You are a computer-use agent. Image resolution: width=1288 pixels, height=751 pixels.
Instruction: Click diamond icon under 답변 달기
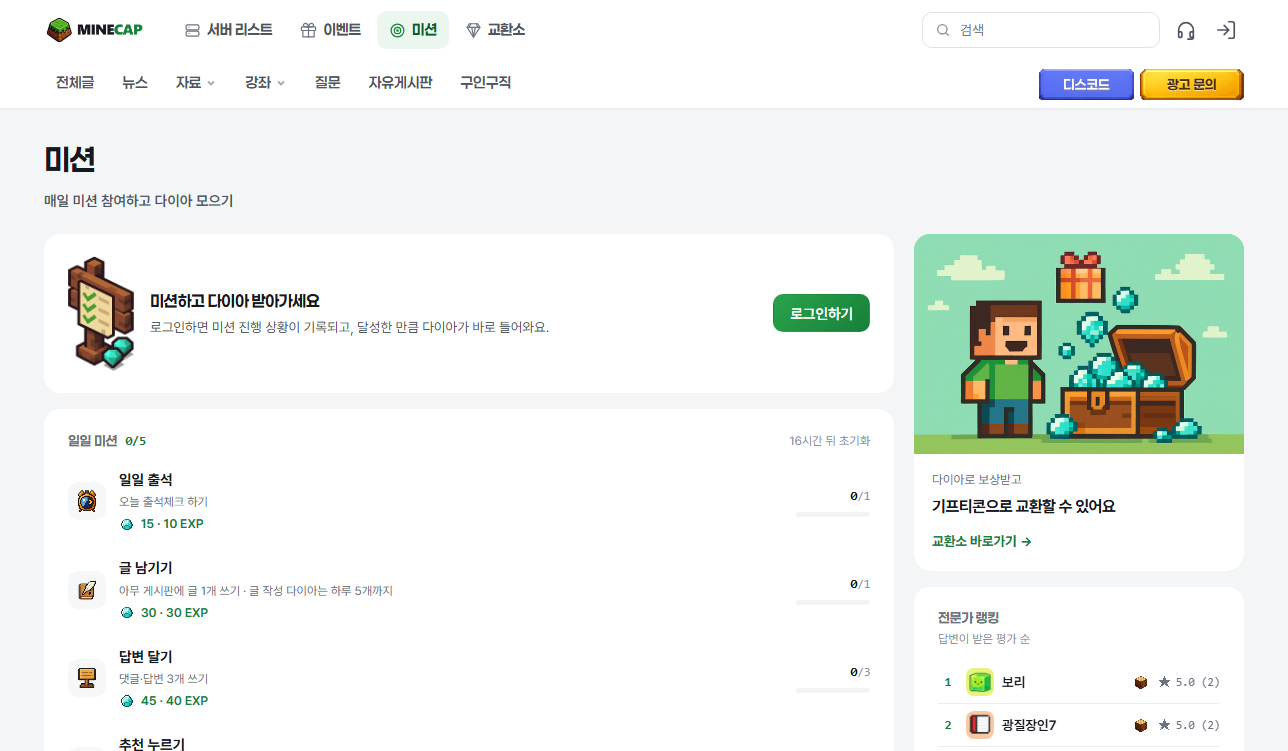pyautogui.click(x=127, y=701)
